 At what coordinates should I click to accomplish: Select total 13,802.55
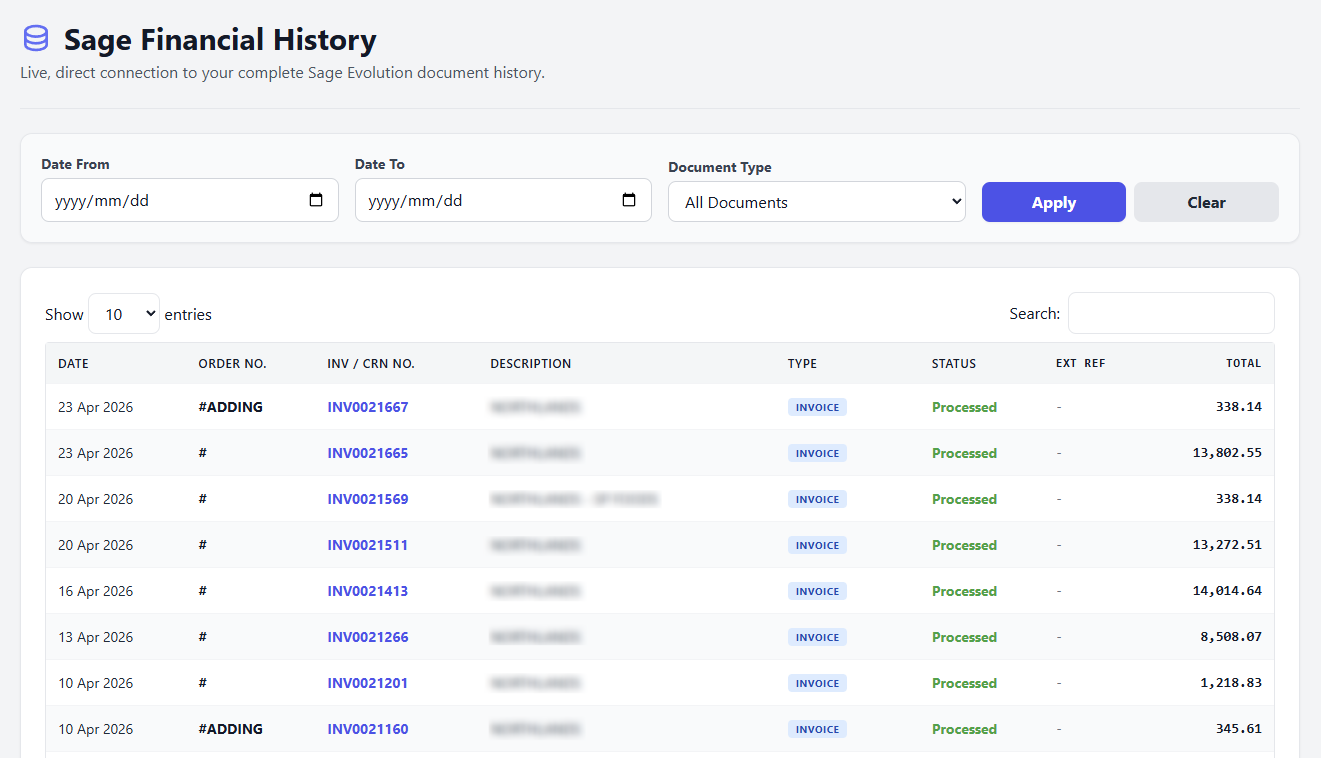pos(1227,453)
